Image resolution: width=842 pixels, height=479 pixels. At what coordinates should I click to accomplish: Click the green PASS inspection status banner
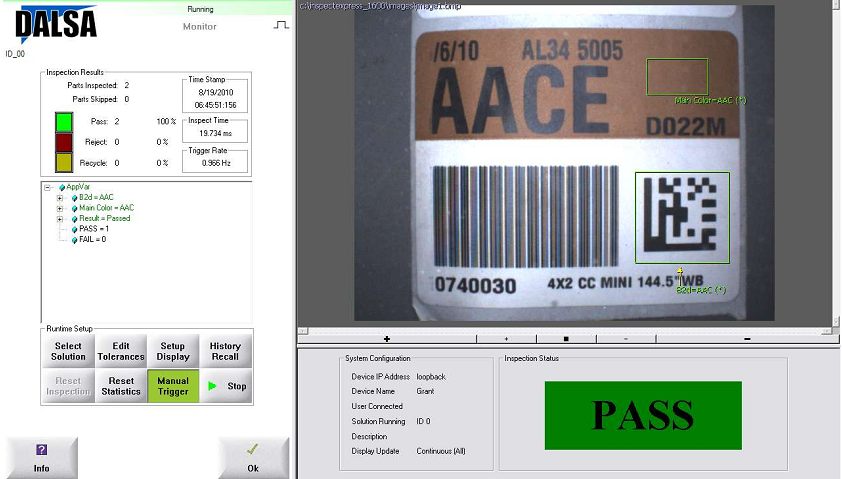pos(643,415)
